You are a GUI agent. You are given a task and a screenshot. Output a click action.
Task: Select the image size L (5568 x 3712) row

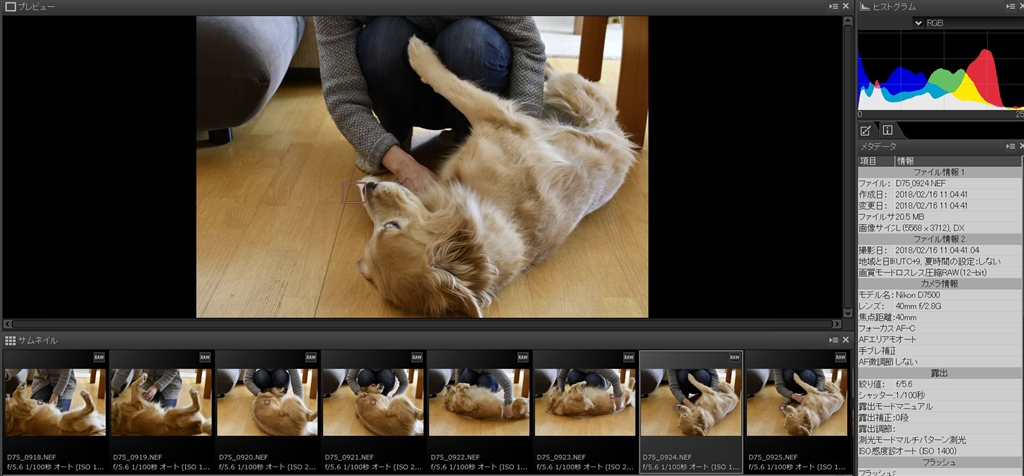[x=939, y=228]
